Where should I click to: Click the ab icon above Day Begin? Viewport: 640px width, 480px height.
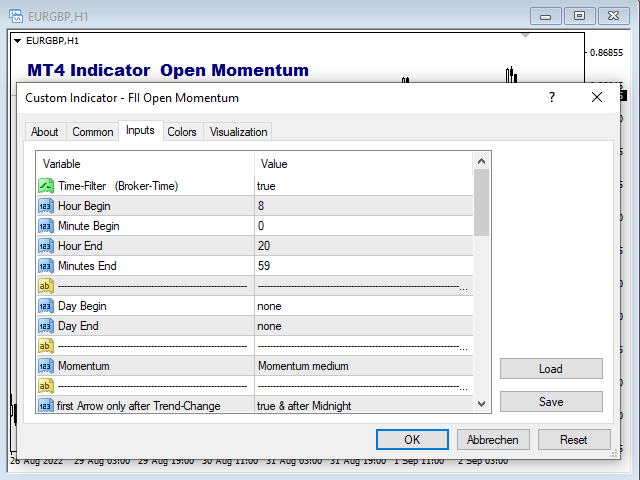coord(46,286)
